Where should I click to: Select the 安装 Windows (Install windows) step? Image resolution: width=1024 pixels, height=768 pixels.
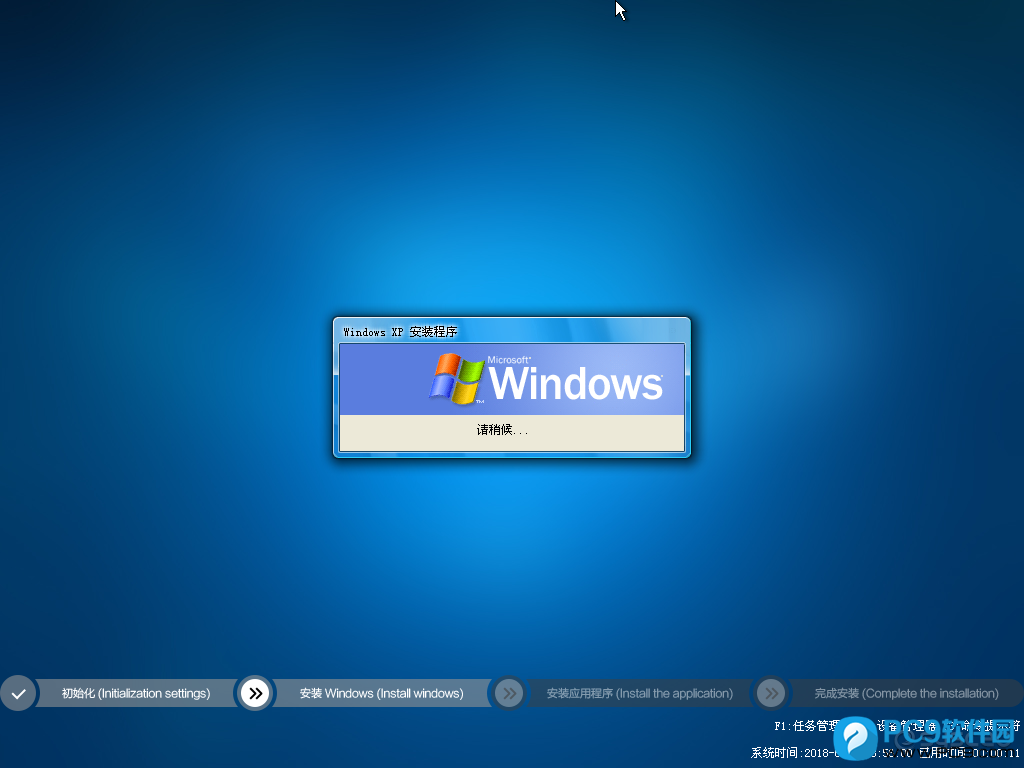point(381,694)
